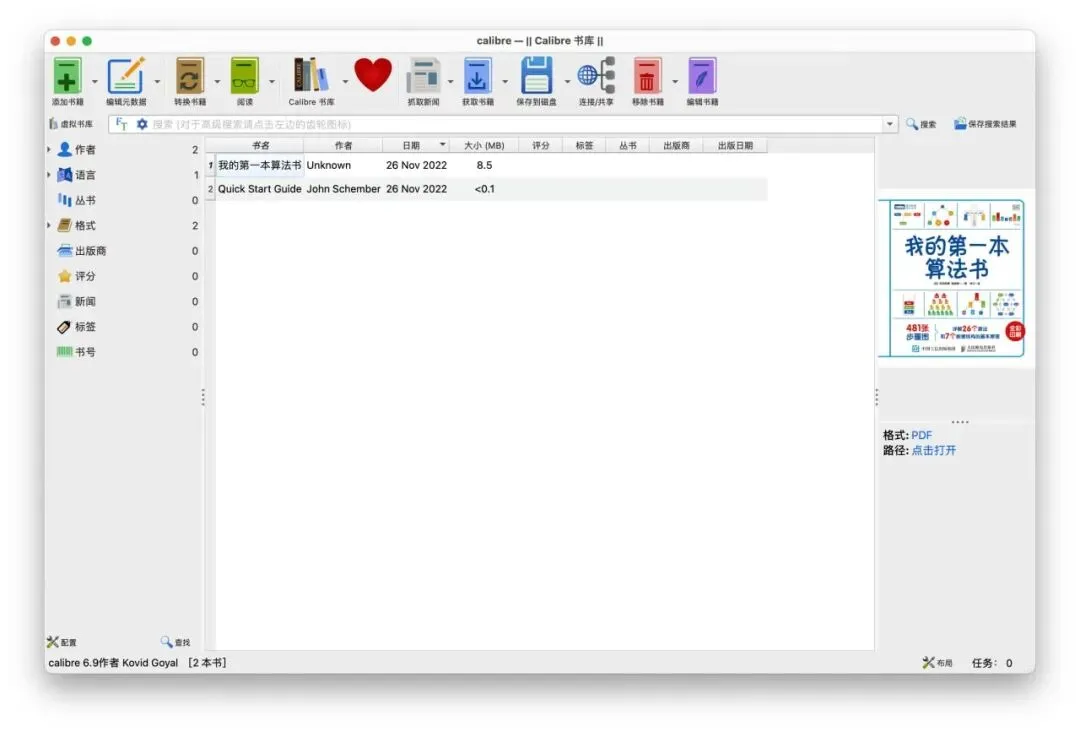Open Convert books dropdown arrow
Screen dimensions: 1080x732
pos(217,82)
